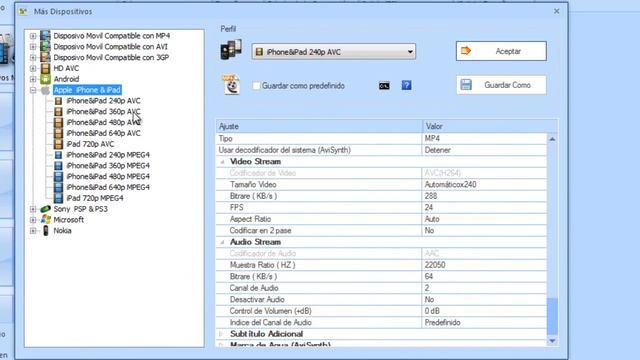
Task: Click the Guardar Como button
Action: [x=501, y=85]
